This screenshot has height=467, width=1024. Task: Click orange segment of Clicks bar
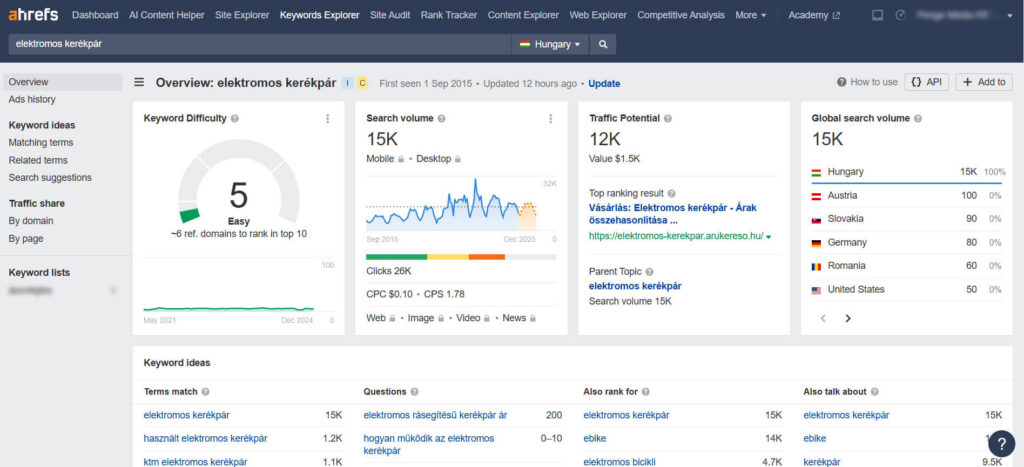click(487, 257)
